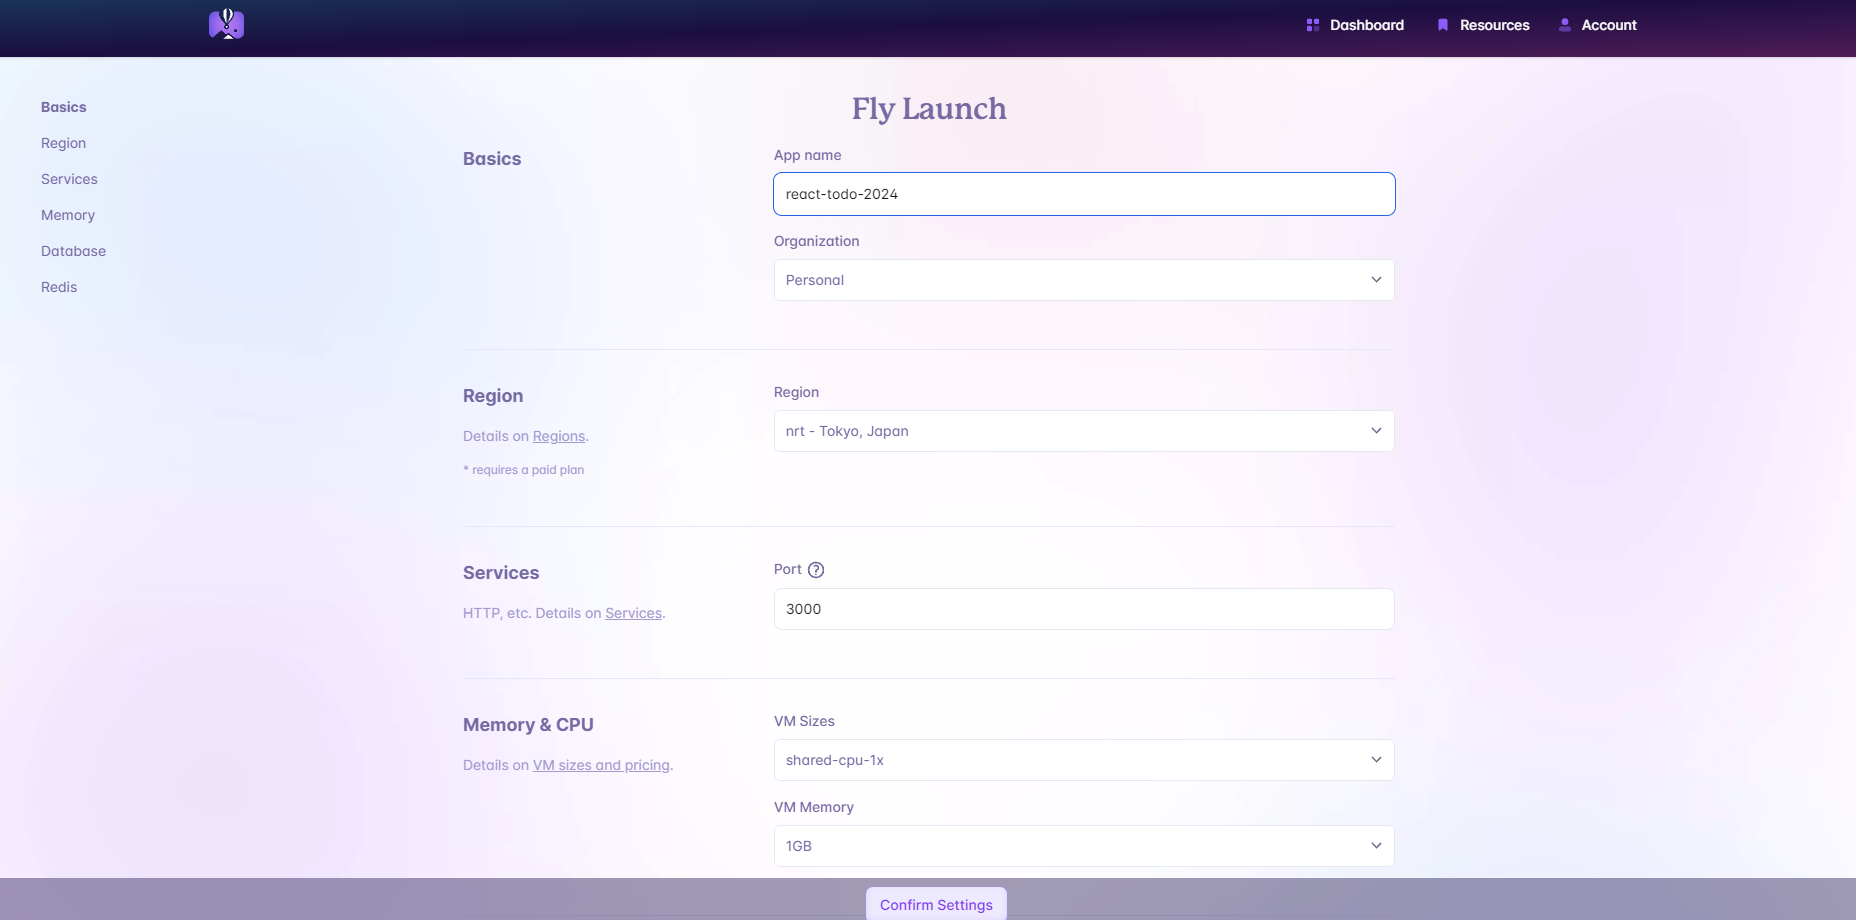Click the Dashboard grid icon

click(1313, 25)
